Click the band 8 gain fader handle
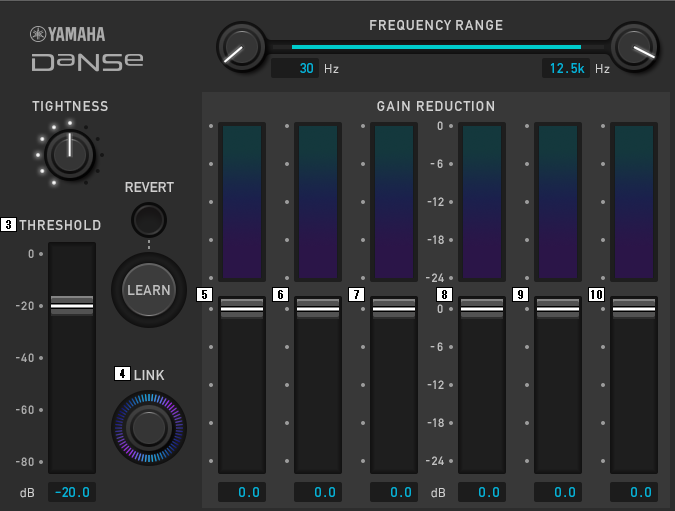 [482, 309]
